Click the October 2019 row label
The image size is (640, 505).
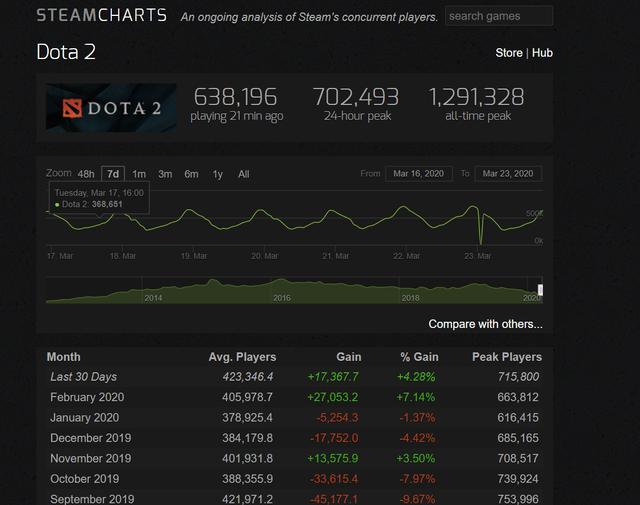click(84, 479)
